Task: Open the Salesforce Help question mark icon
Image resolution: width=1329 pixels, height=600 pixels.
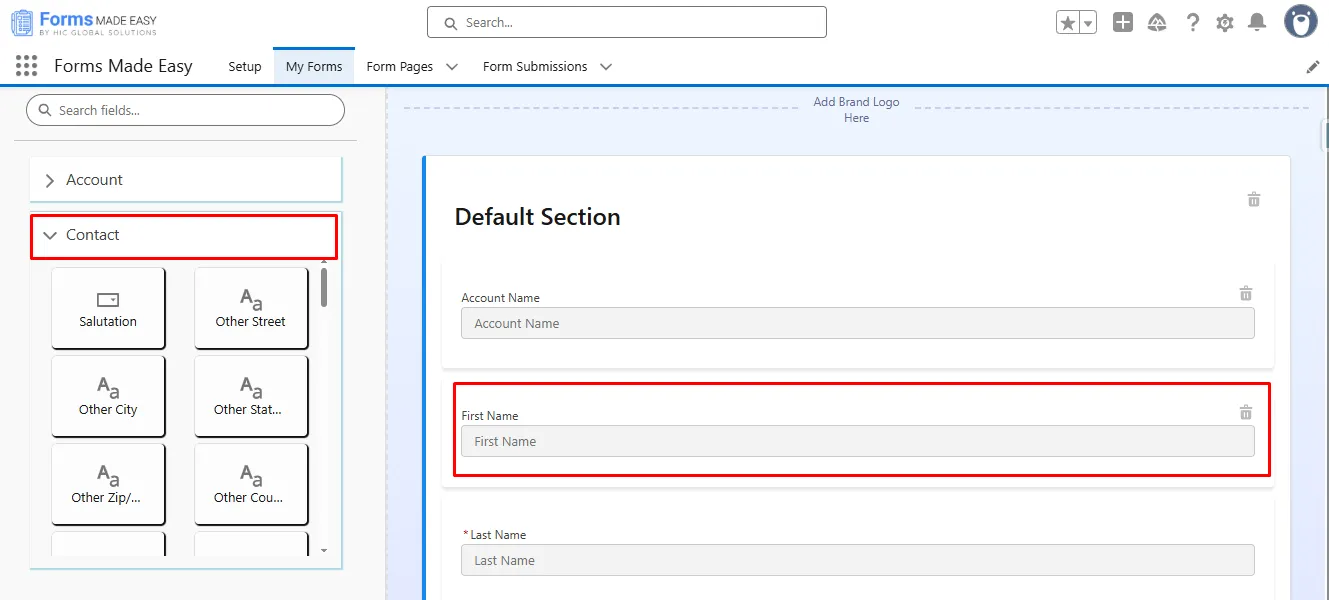Action: pos(1192,23)
